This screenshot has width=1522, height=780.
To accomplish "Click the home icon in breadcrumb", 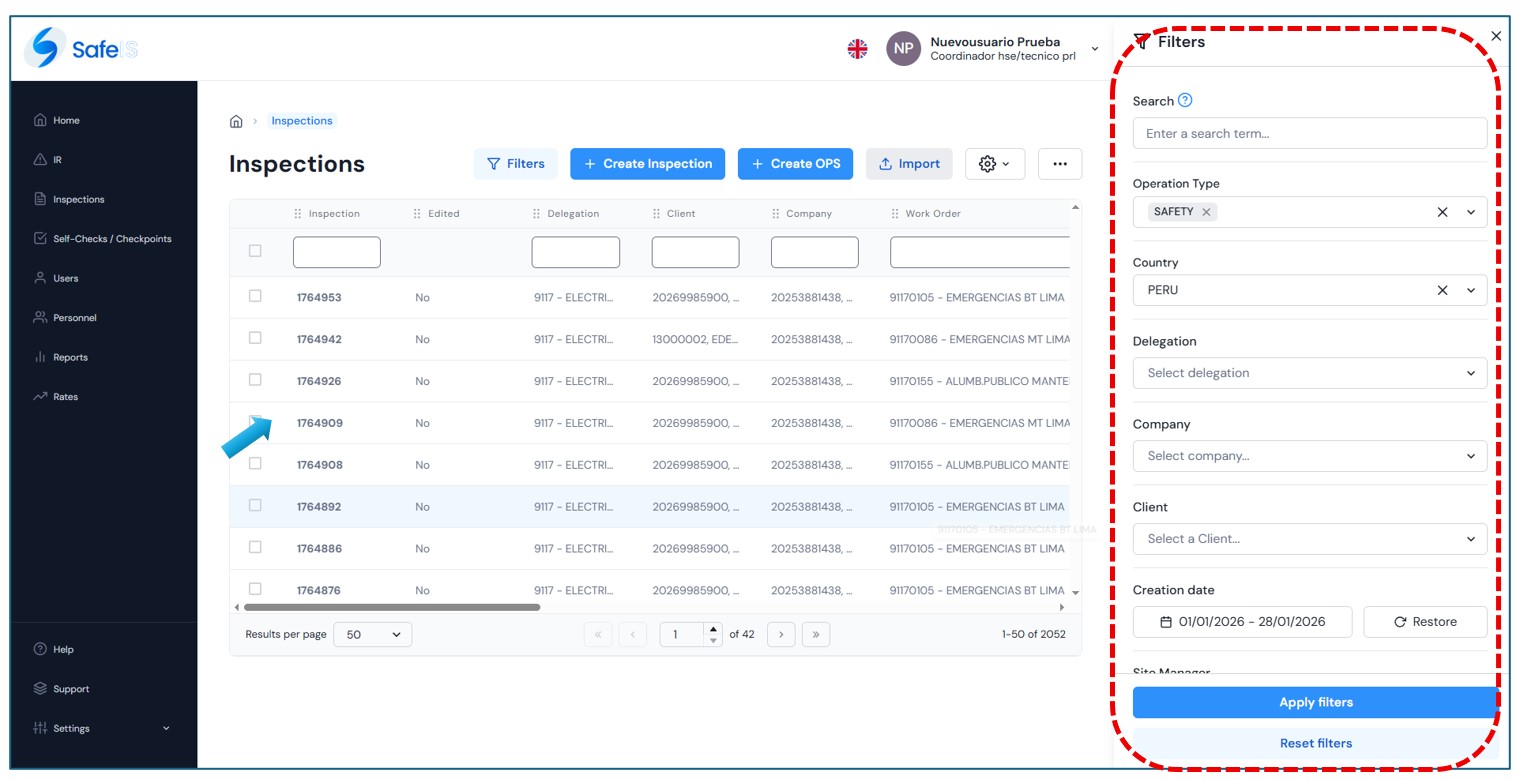I will pyautogui.click(x=236, y=121).
